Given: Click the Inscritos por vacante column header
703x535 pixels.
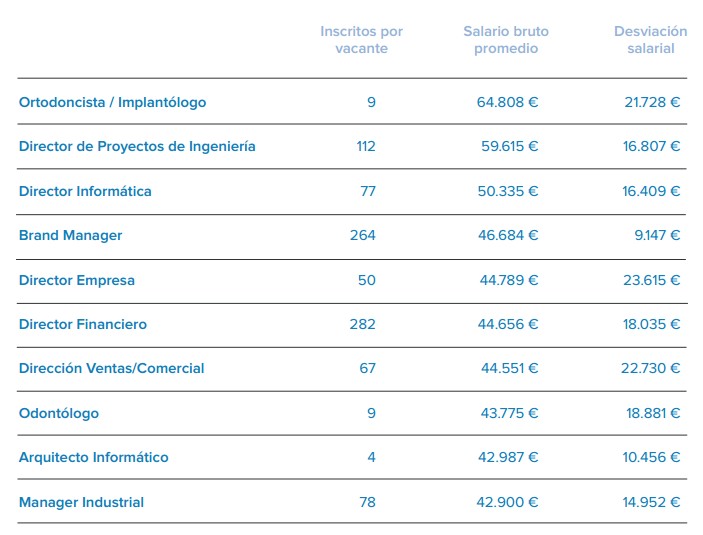Looking at the screenshot, I should pos(362,40).
